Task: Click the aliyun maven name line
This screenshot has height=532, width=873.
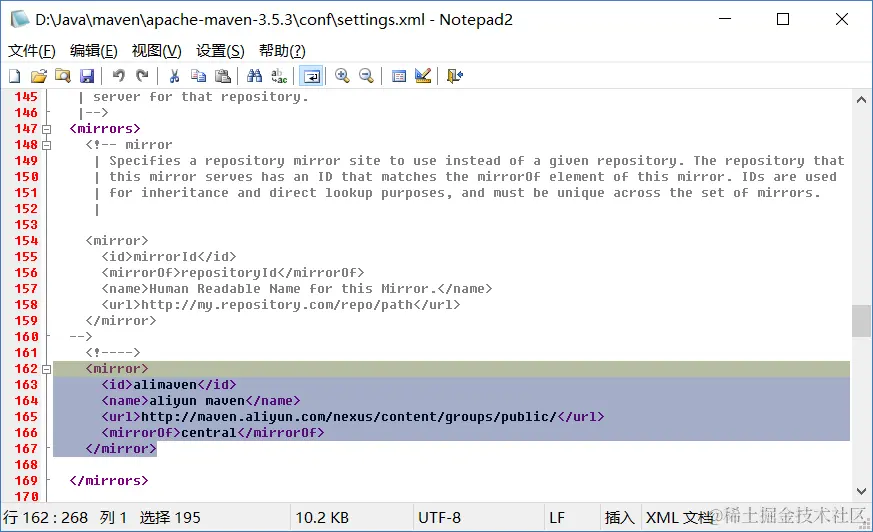Action: (x=201, y=401)
